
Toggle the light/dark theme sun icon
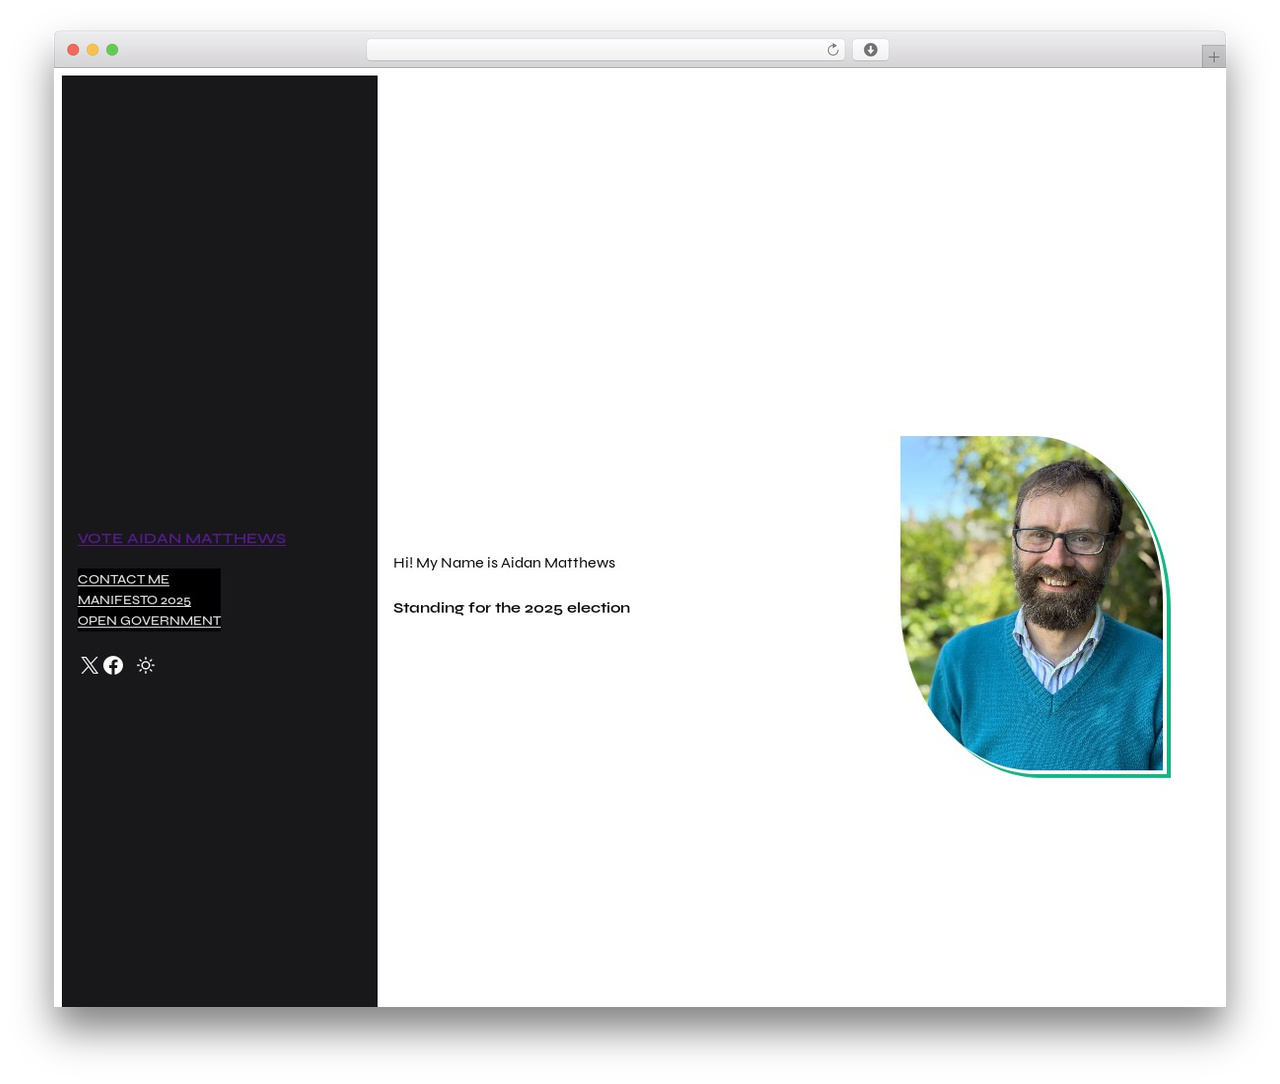pos(146,666)
